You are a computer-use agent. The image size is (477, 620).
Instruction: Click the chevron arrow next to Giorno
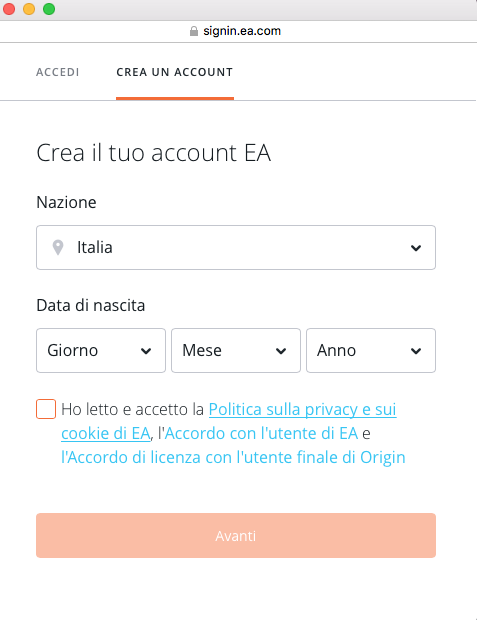[x=146, y=351]
